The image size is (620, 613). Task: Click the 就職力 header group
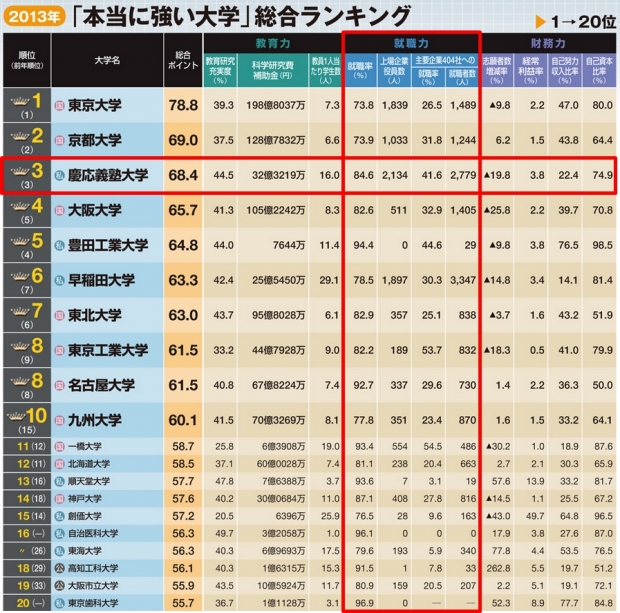411,43
